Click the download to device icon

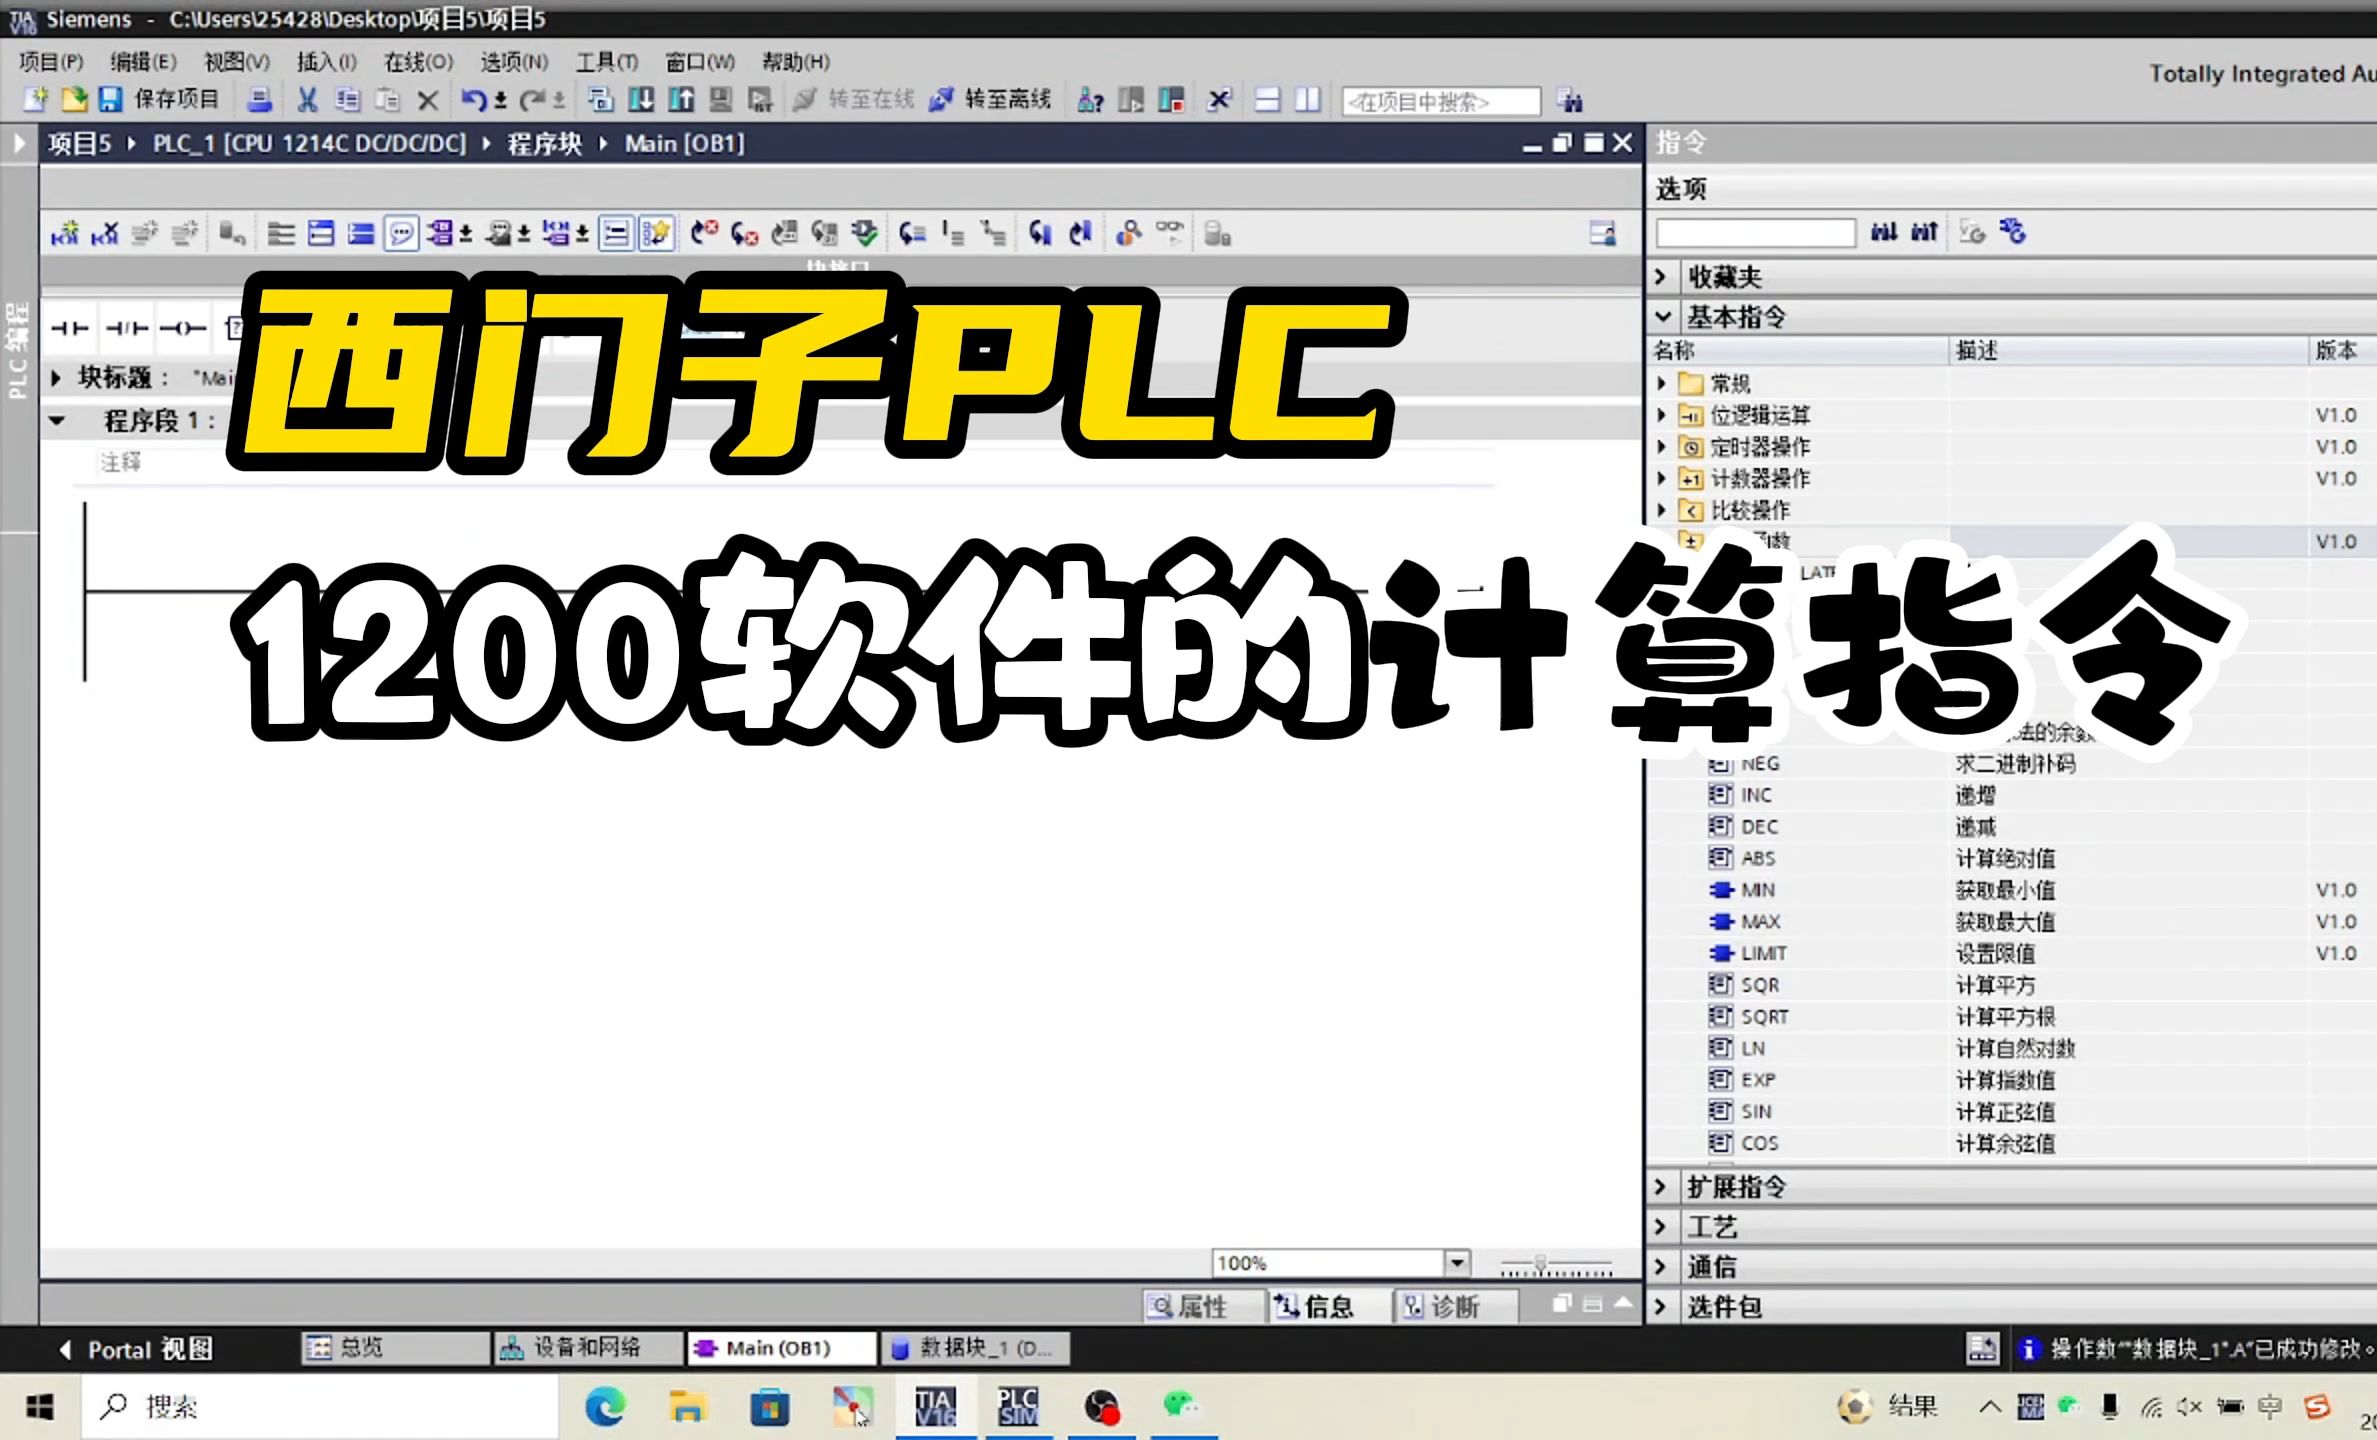[x=641, y=99]
